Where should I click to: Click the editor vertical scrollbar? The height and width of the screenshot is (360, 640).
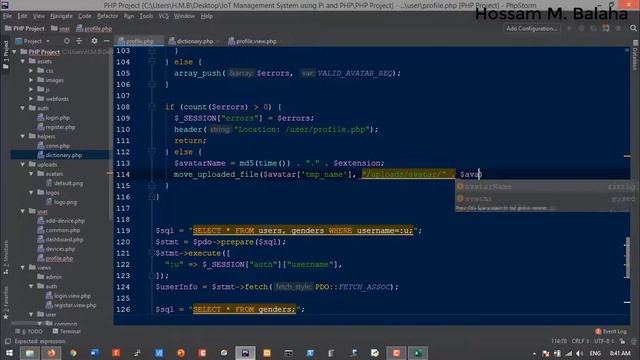pyautogui.click(x=627, y=257)
